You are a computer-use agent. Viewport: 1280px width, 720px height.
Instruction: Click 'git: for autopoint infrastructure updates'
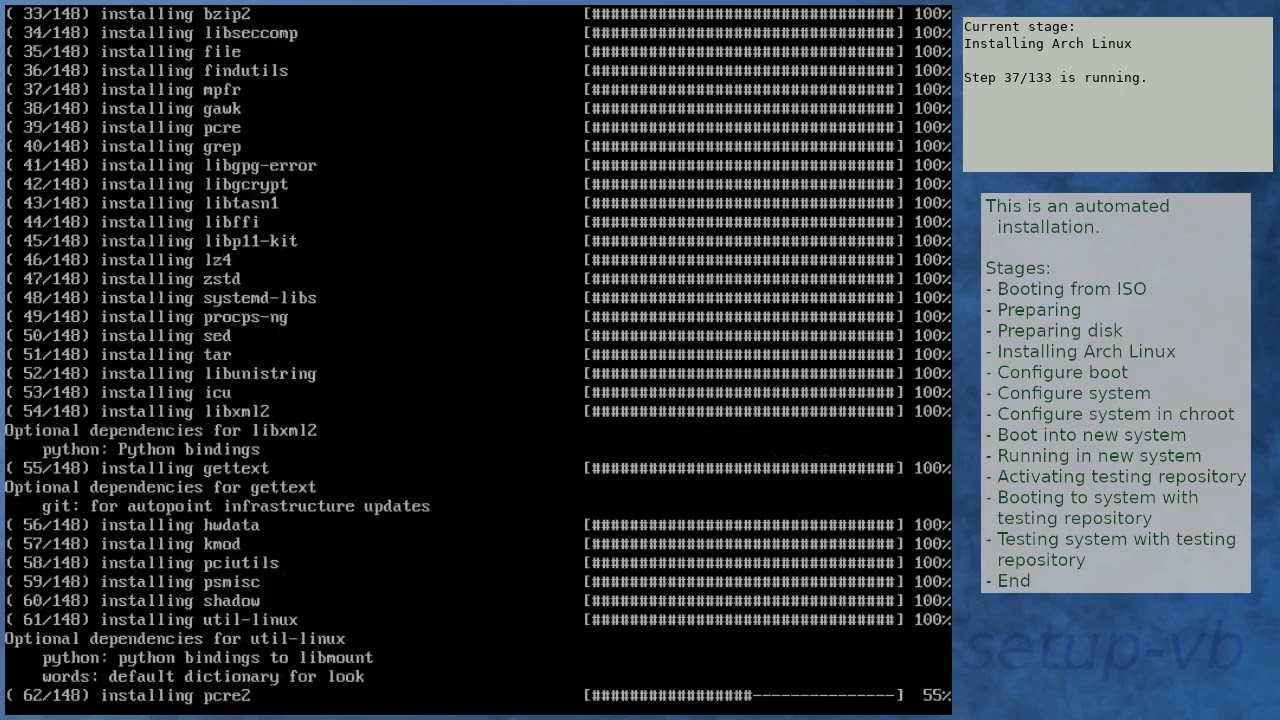point(236,507)
